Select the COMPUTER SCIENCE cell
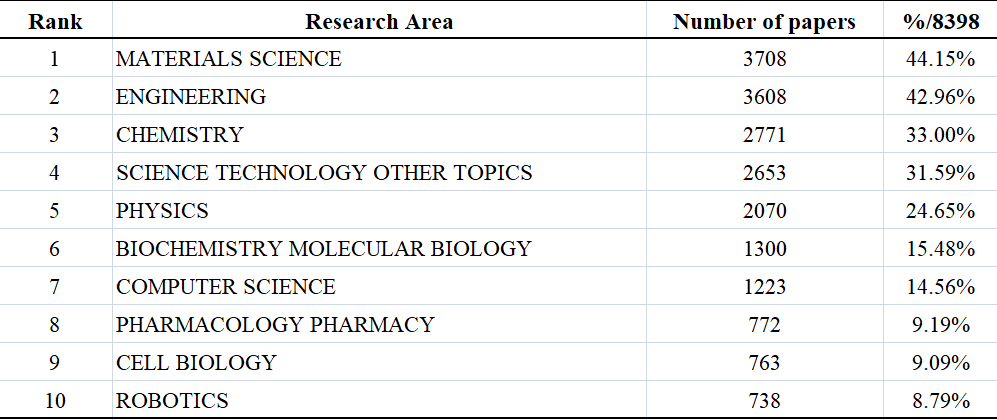This screenshot has width=997, height=420. 379,287
